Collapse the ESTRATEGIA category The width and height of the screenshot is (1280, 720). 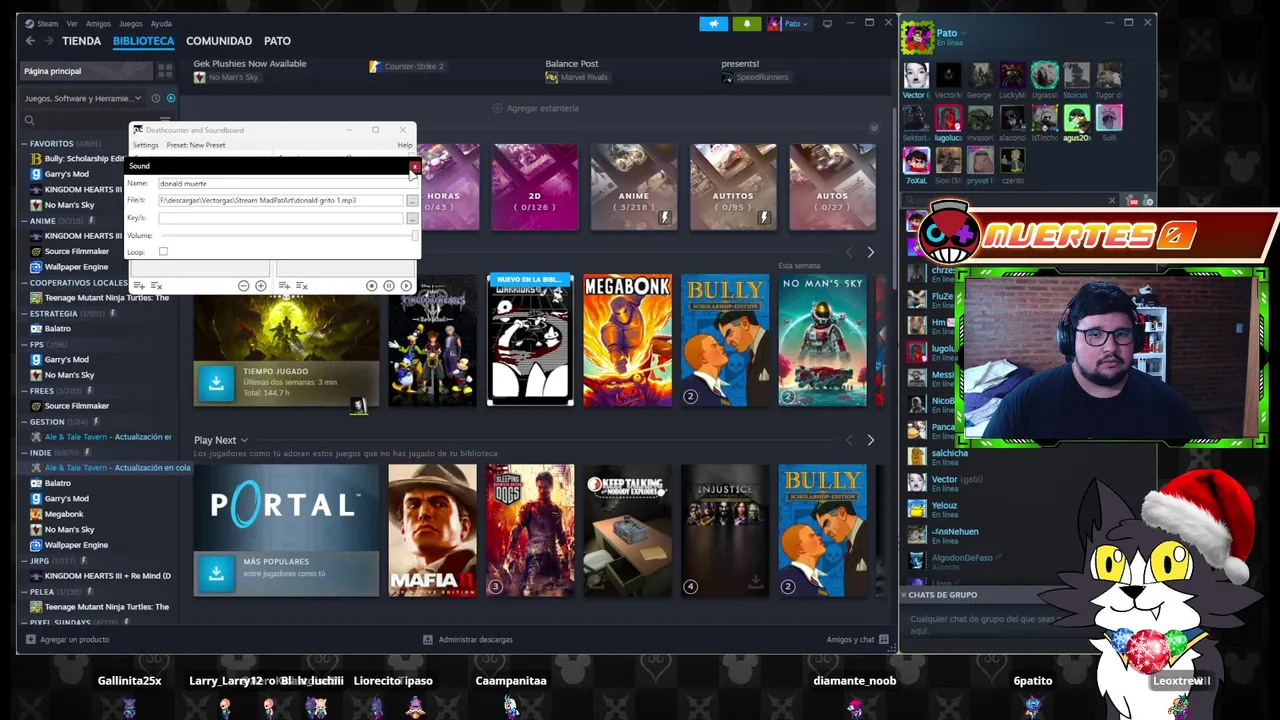point(24,313)
